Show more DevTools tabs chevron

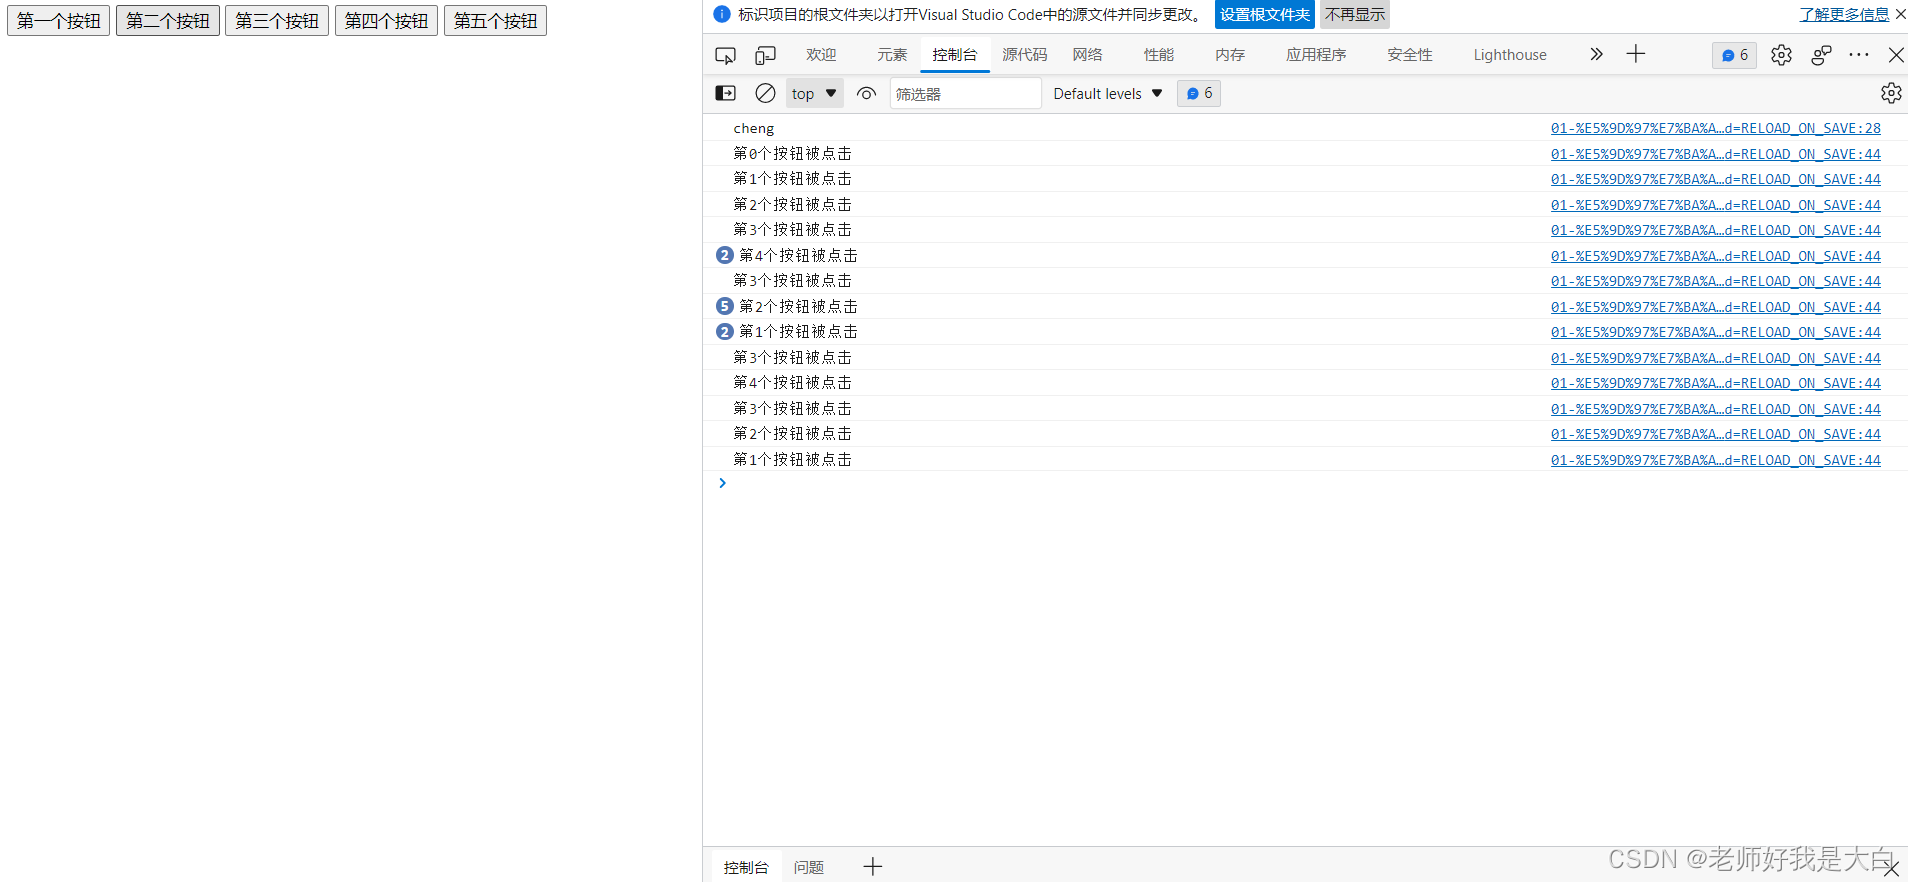coord(1596,54)
